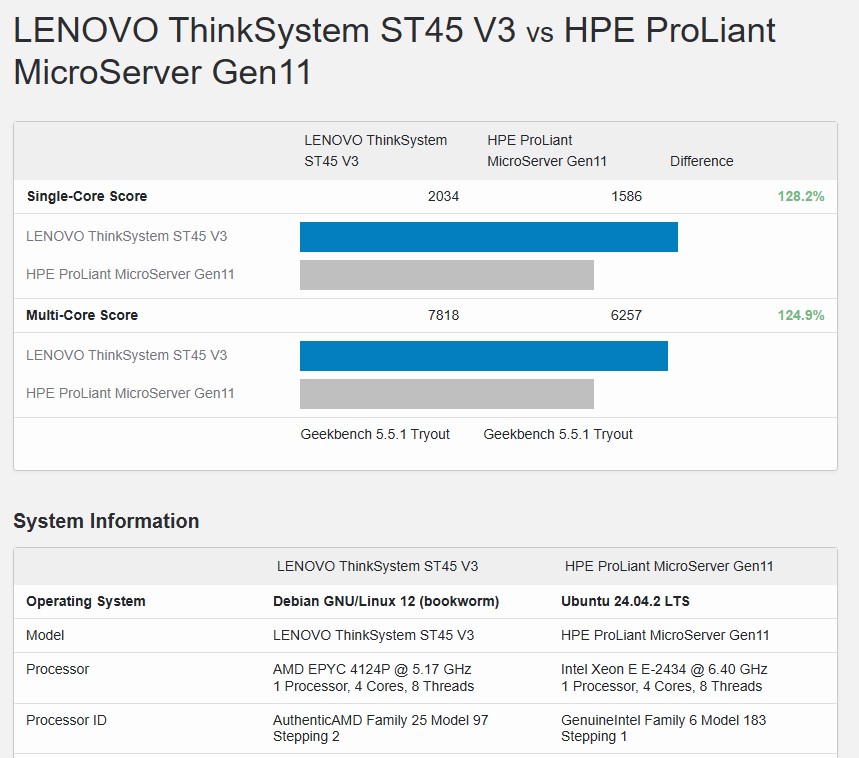The image size is (859, 758).
Task: Click the Ubuntu 24.04.2 LTS cell
Action: tap(625, 601)
